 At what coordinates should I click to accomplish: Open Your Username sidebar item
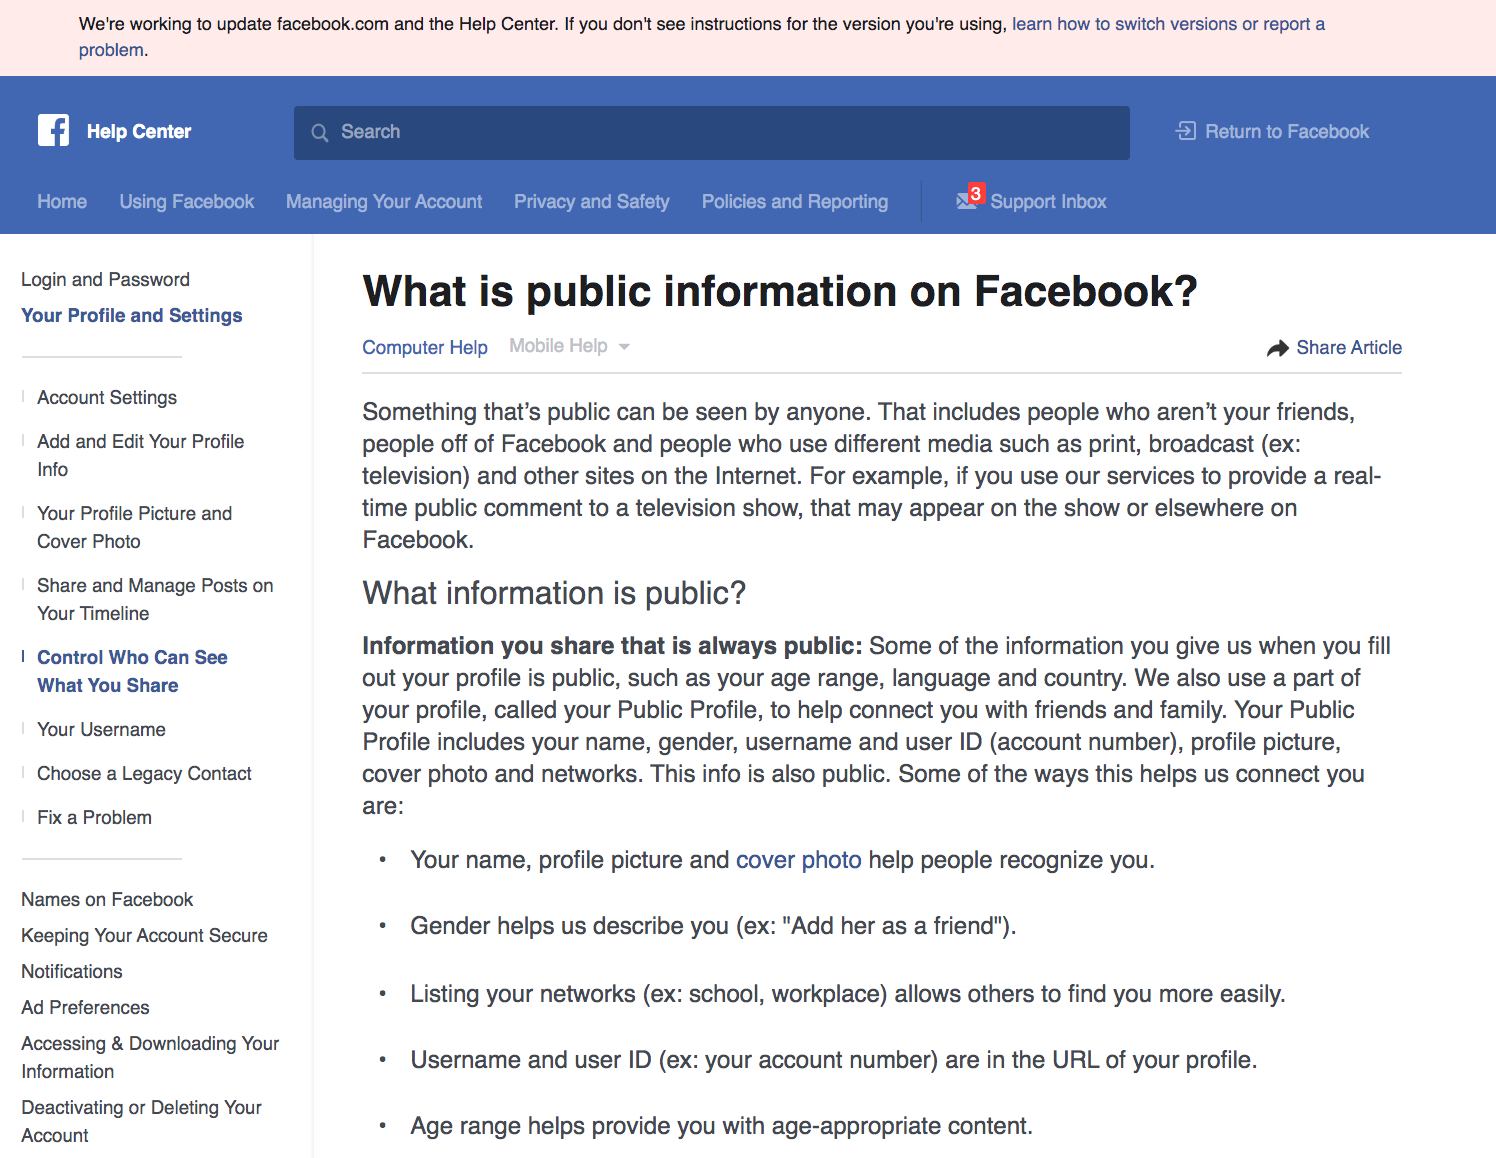(101, 729)
